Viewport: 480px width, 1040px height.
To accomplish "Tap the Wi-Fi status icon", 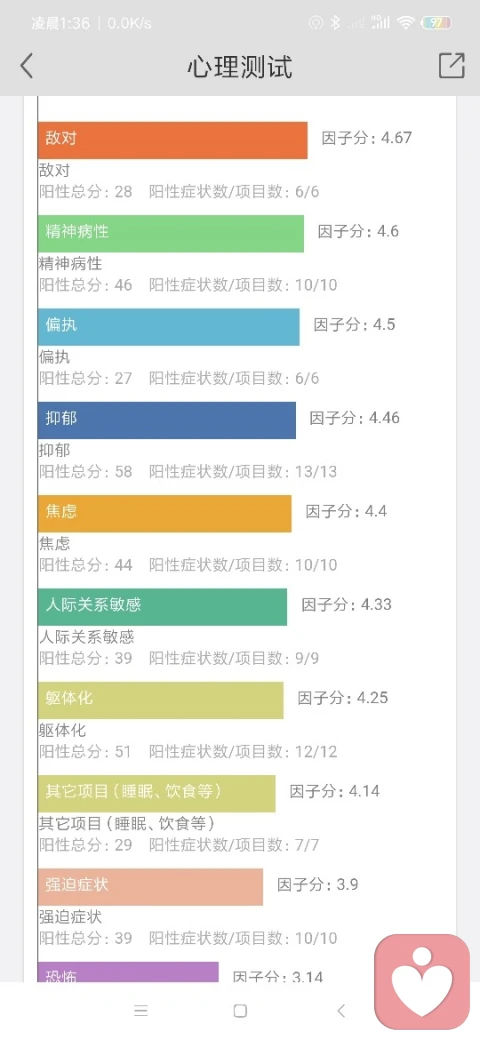I will click(405, 23).
